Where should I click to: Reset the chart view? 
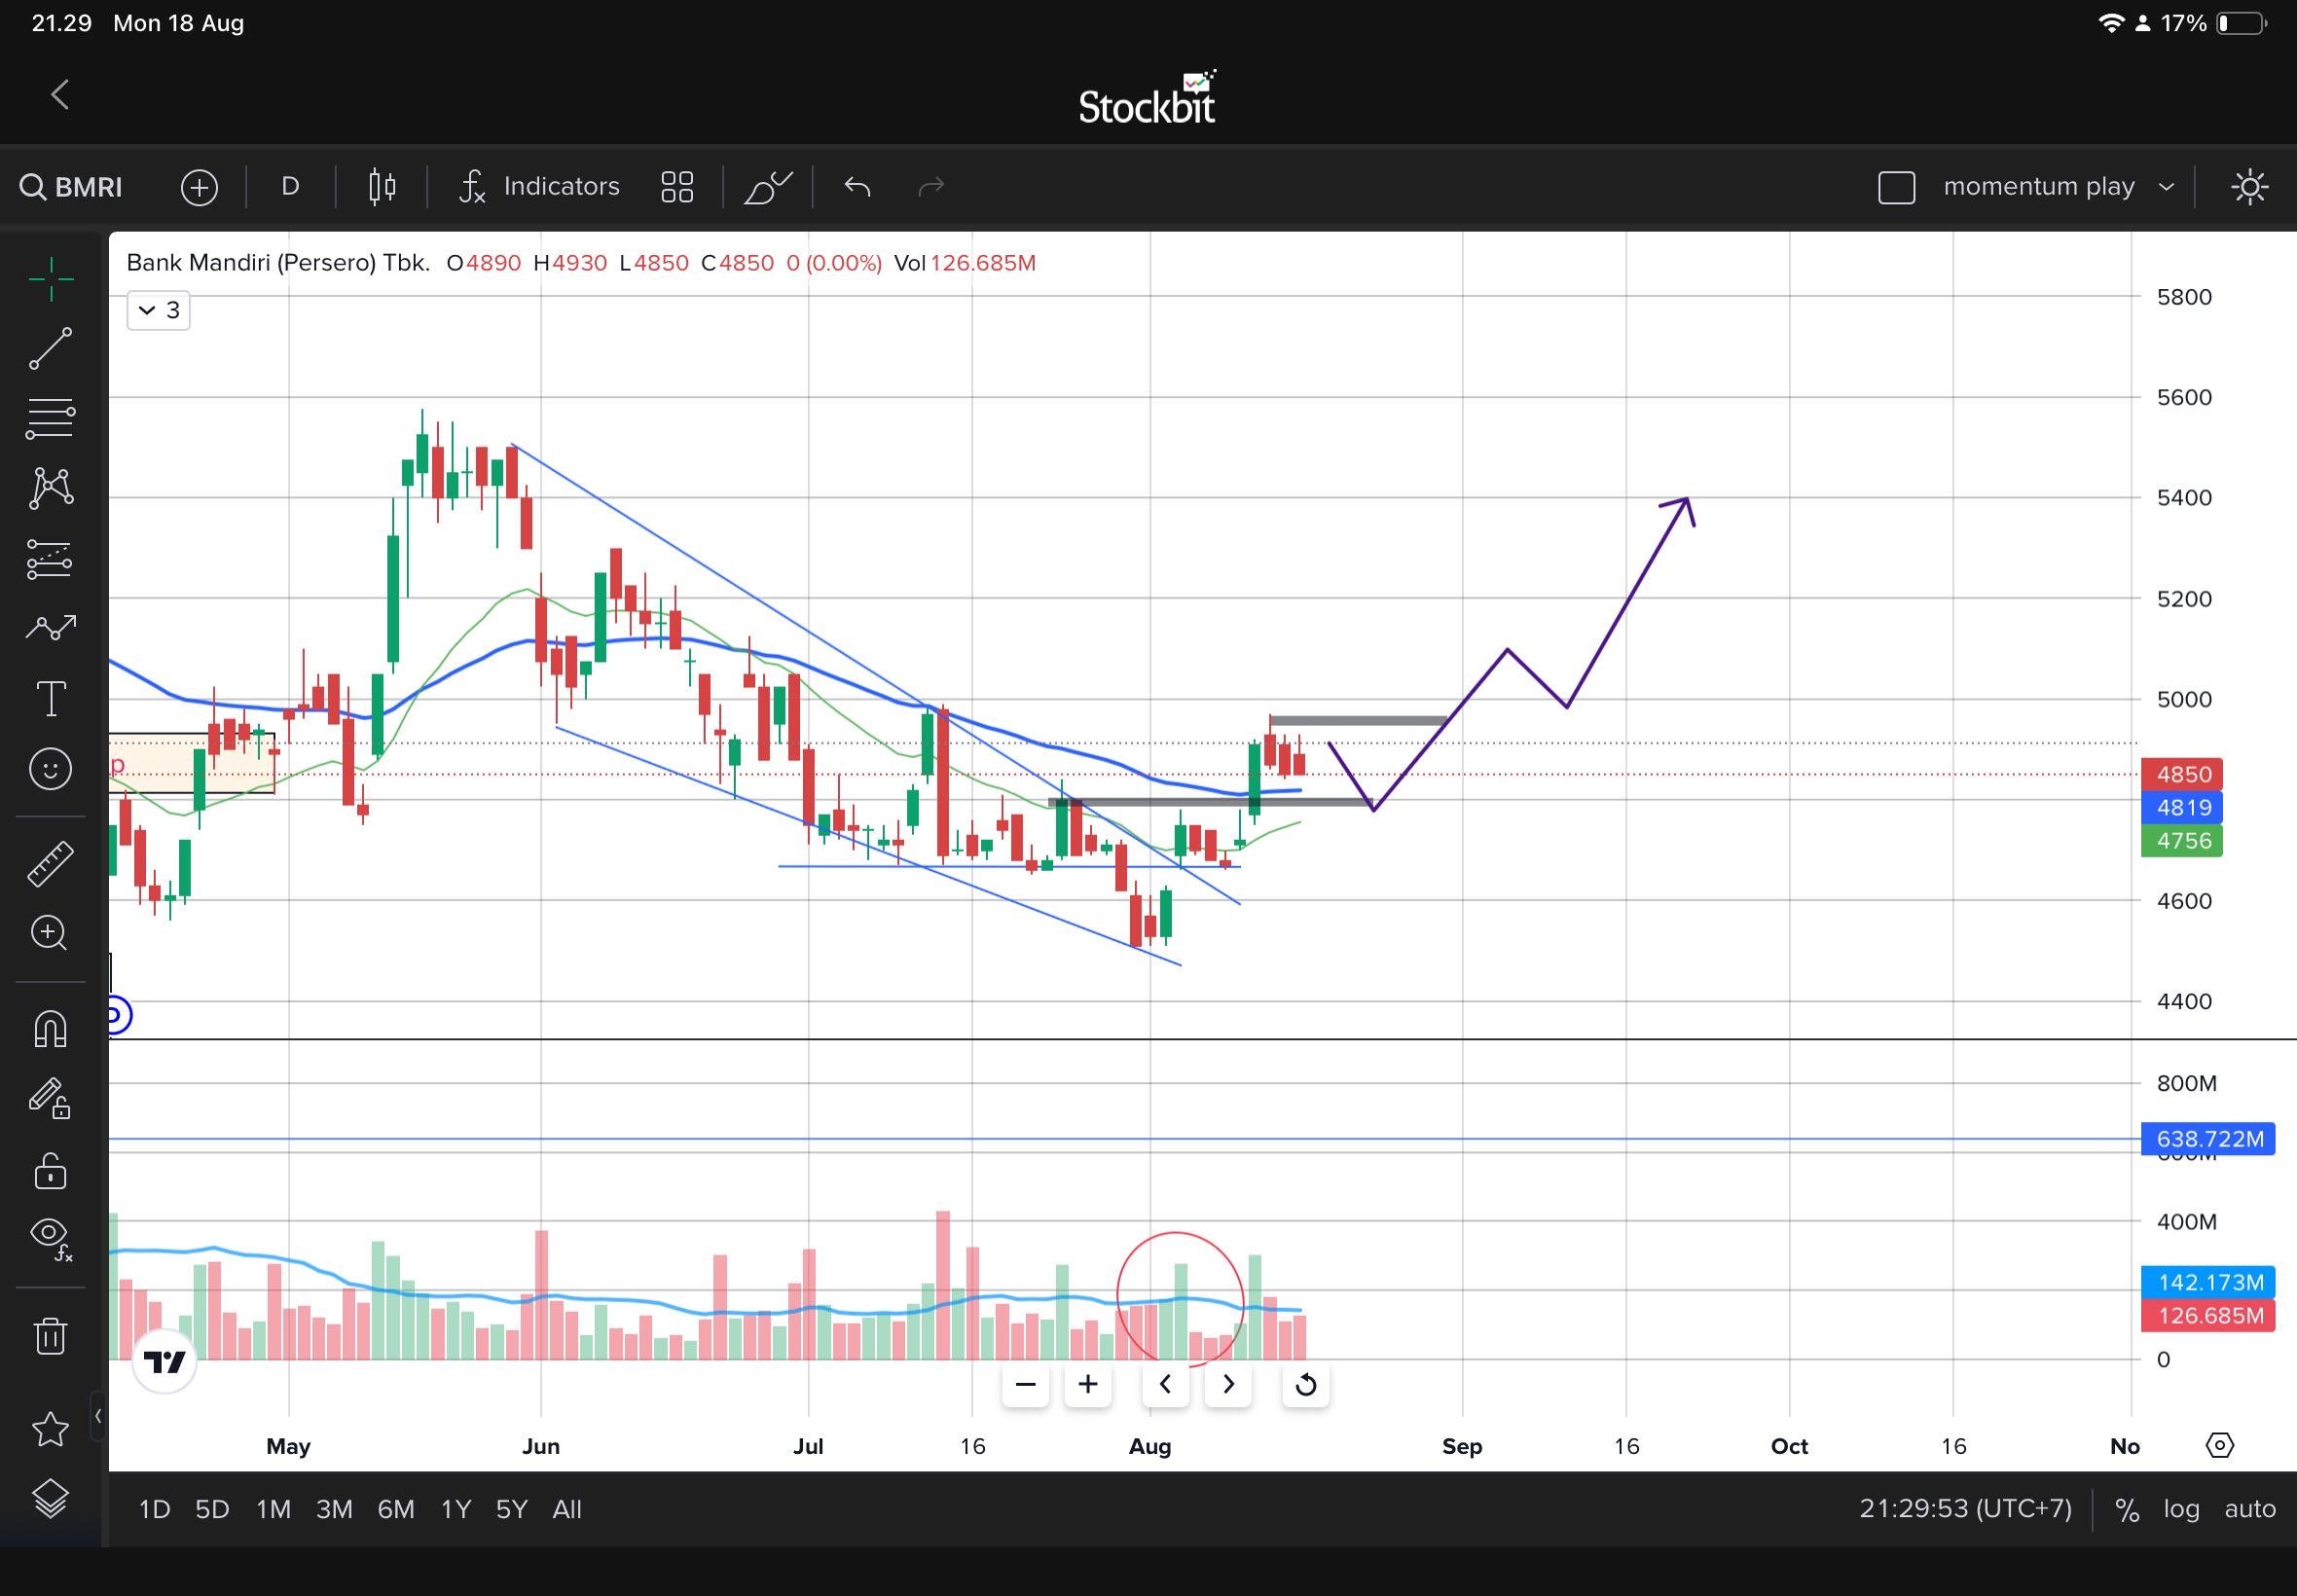coord(1306,1384)
